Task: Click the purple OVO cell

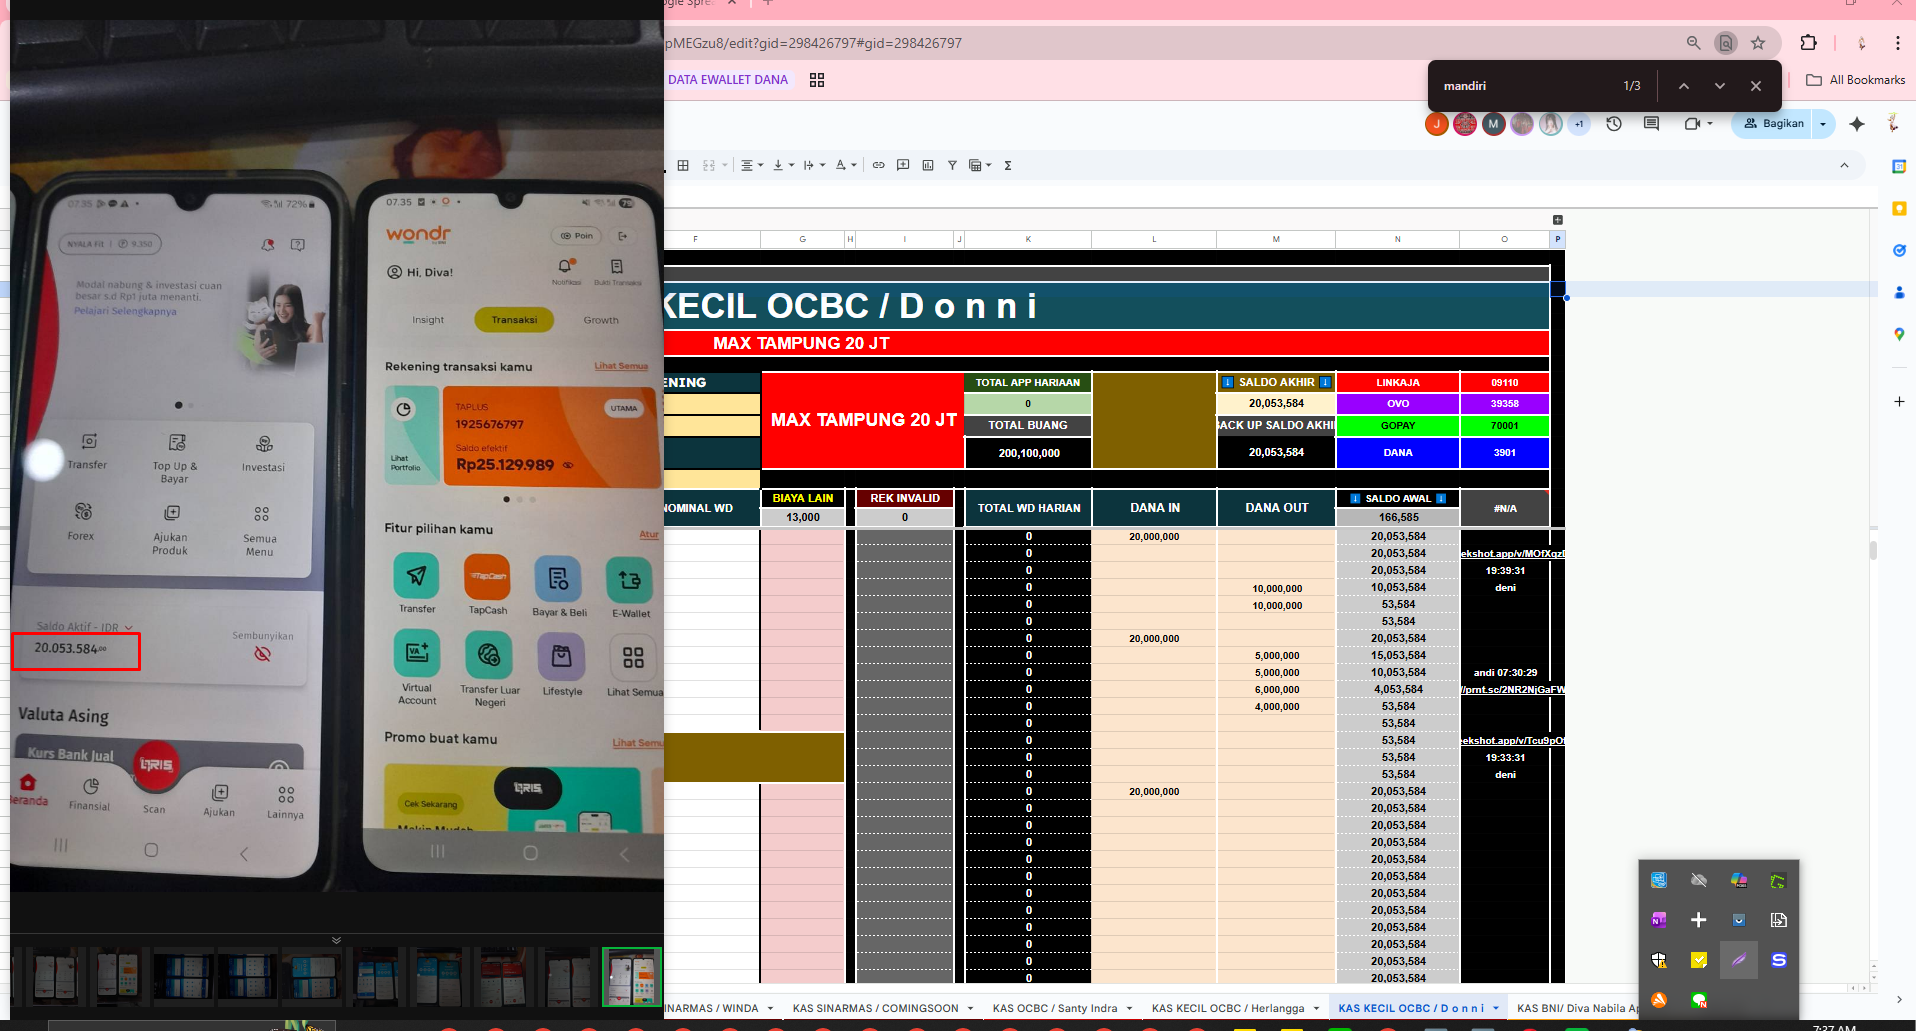Action: [x=1398, y=404]
